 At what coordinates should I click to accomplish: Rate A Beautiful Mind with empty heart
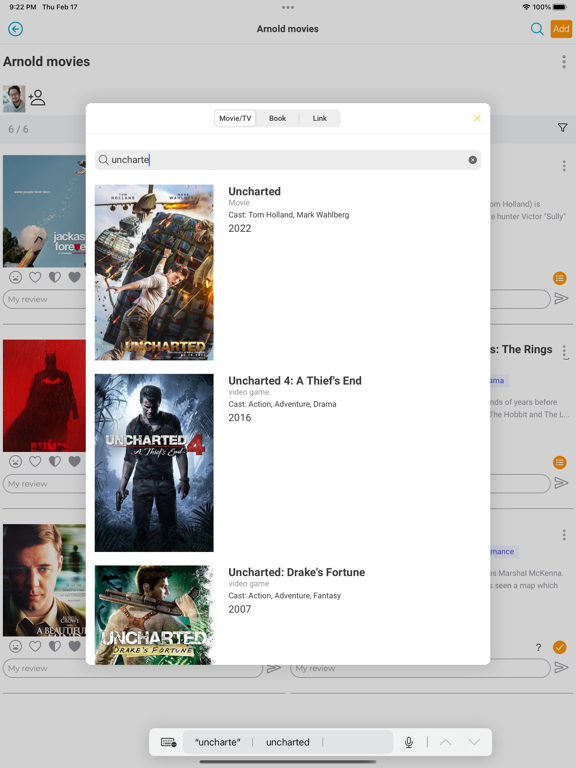tap(35, 646)
